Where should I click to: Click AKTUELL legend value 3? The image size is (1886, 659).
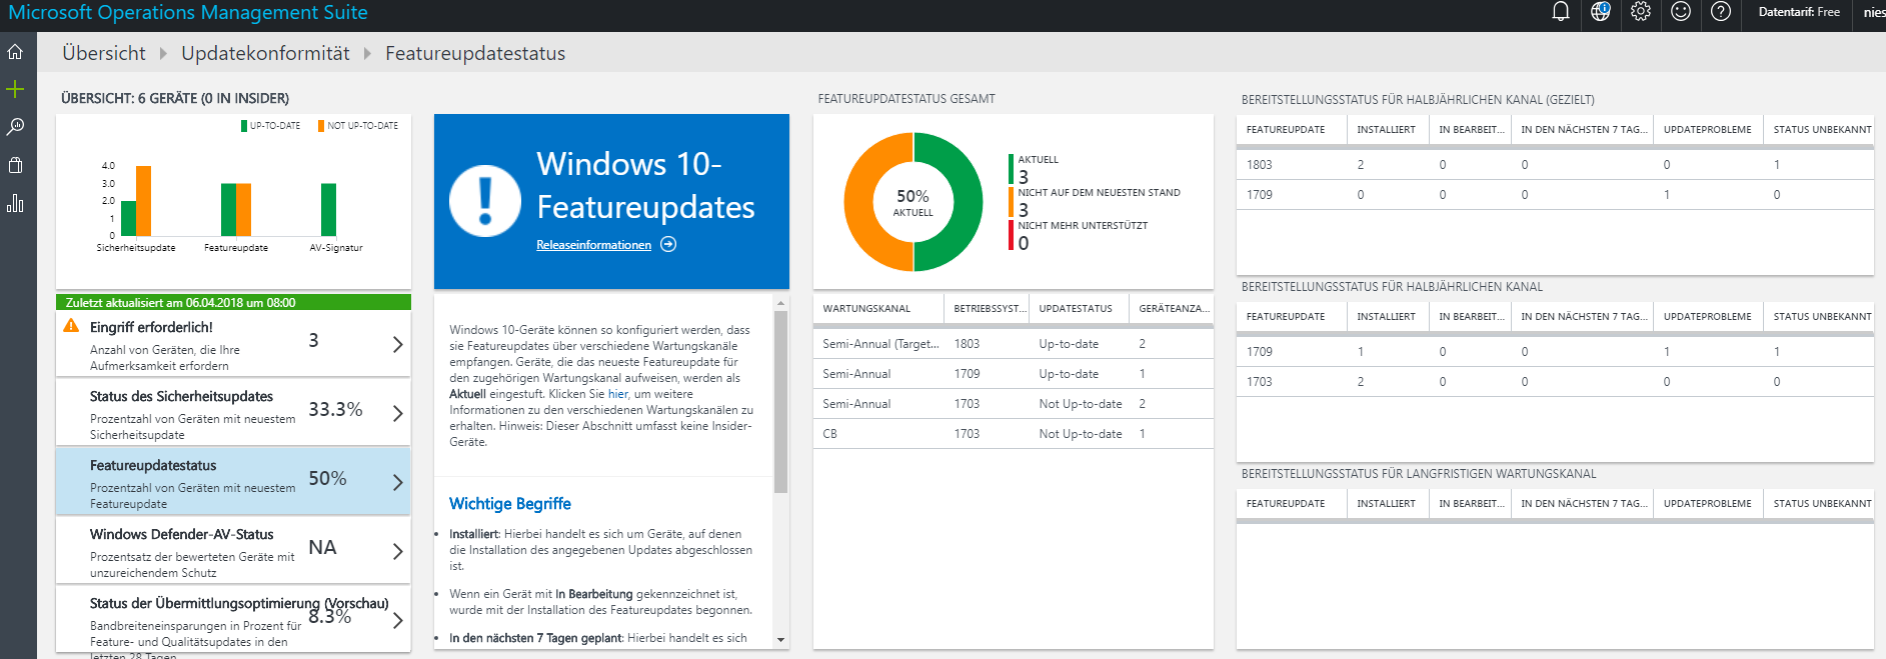point(1023,177)
